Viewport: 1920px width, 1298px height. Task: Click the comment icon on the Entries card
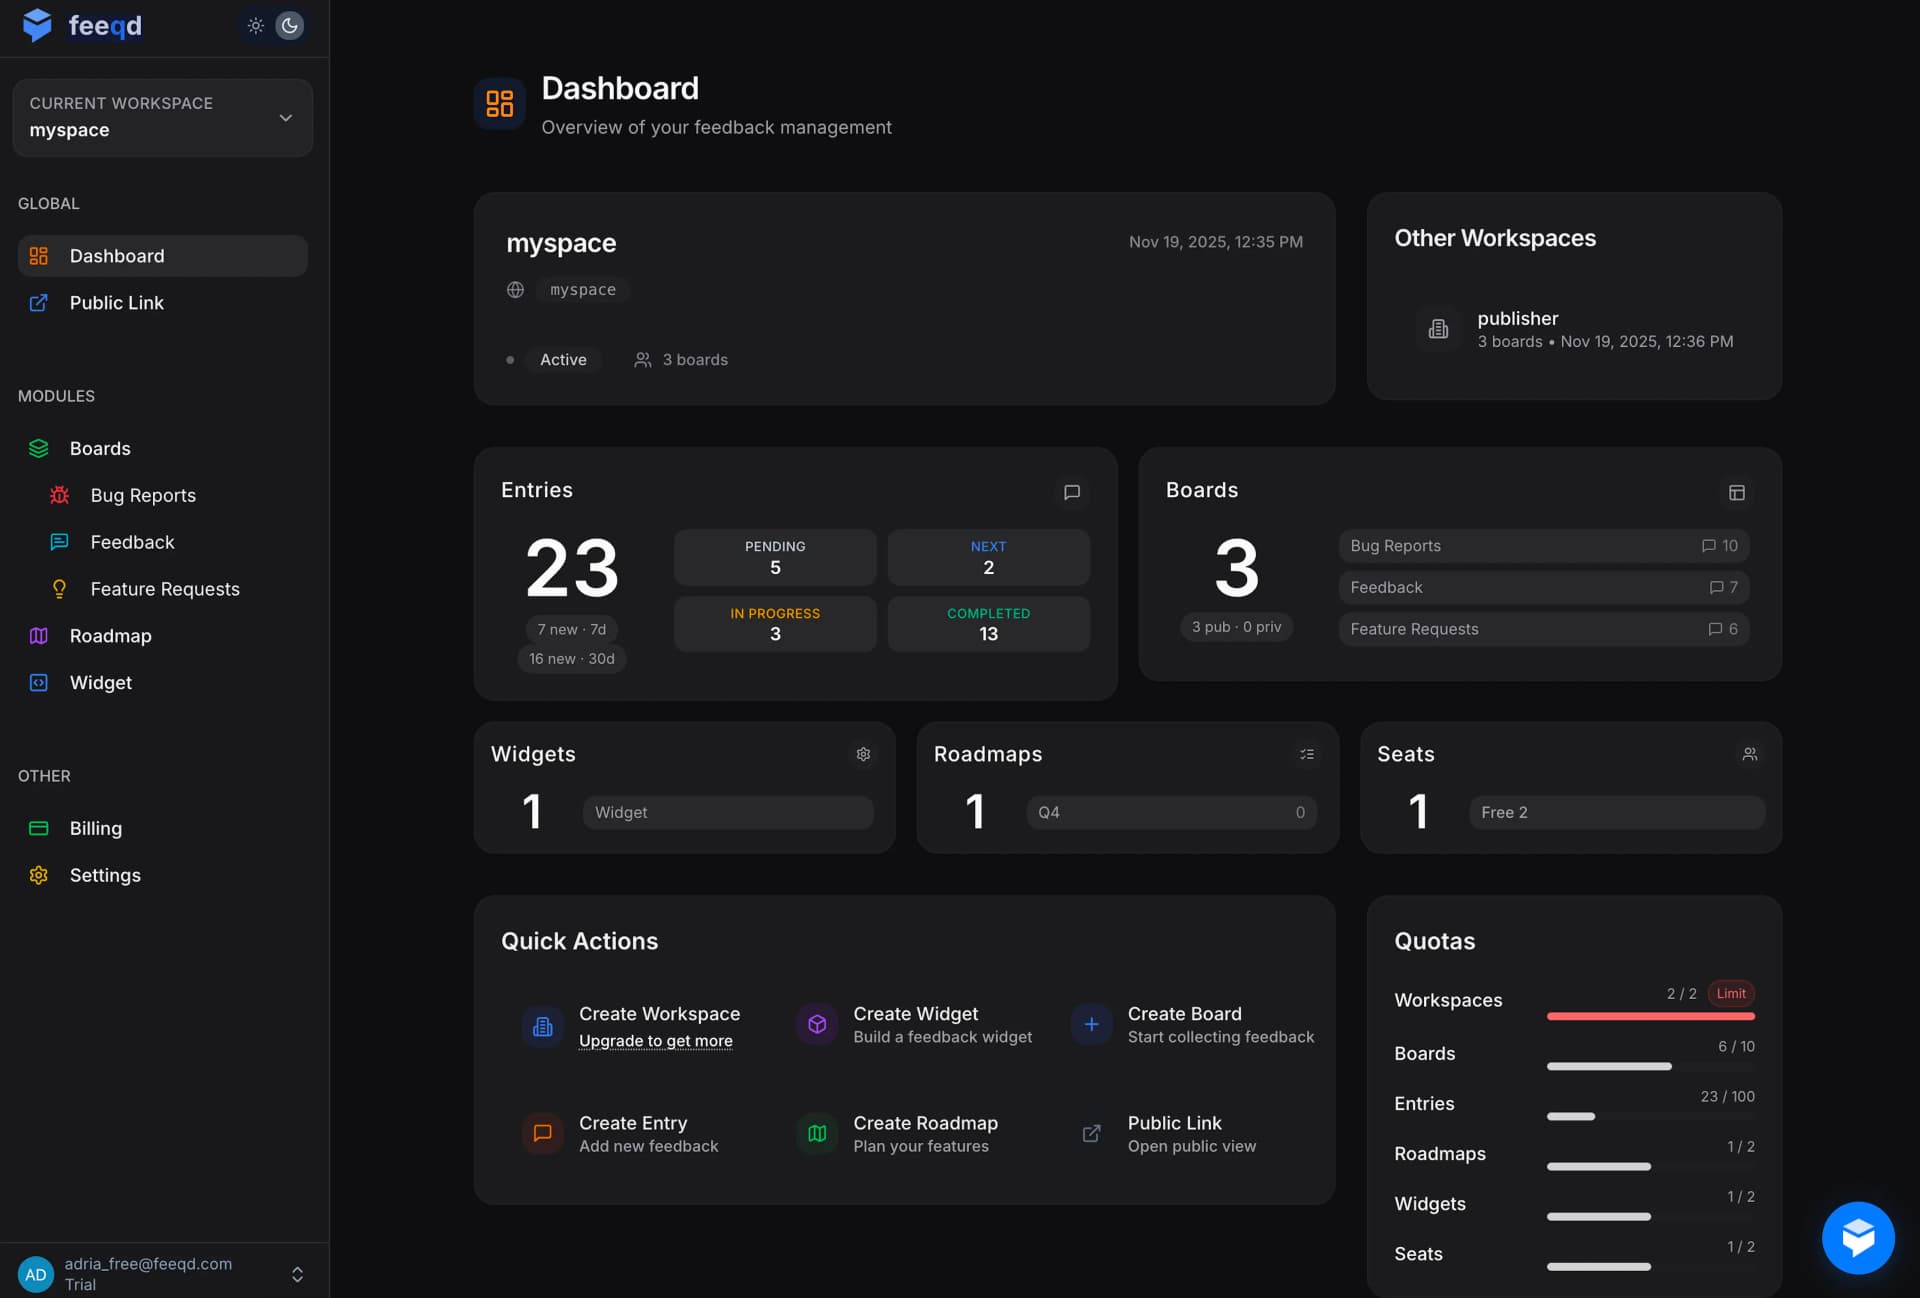pyautogui.click(x=1072, y=492)
